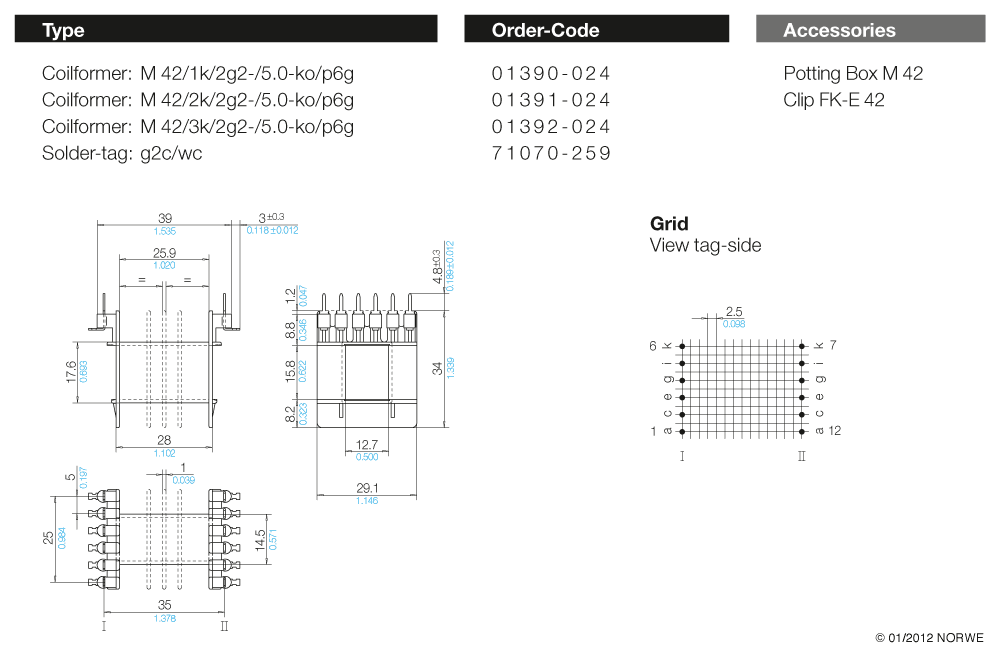
Task: Click the bold Grid heading
Action: [x=669, y=224]
